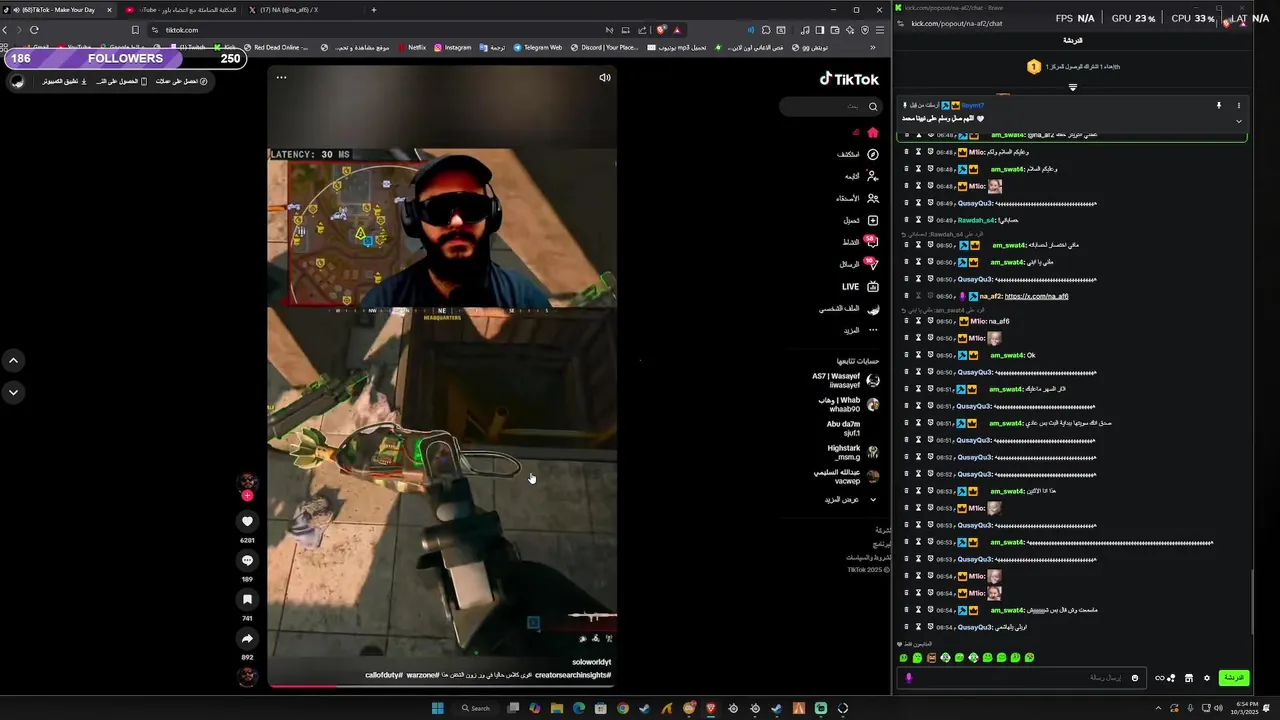Screen dimensions: 1280x720
Task: Go to the previous video with up arrow
Action: click(x=13, y=360)
